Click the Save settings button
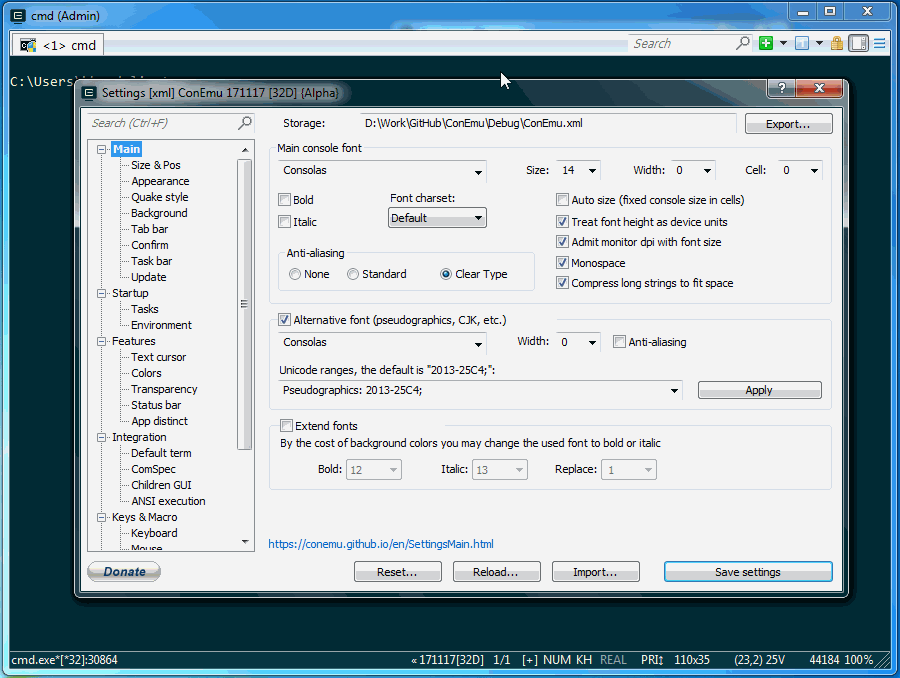Viewport: 900px width, 678px height. [x=748, y=572]
